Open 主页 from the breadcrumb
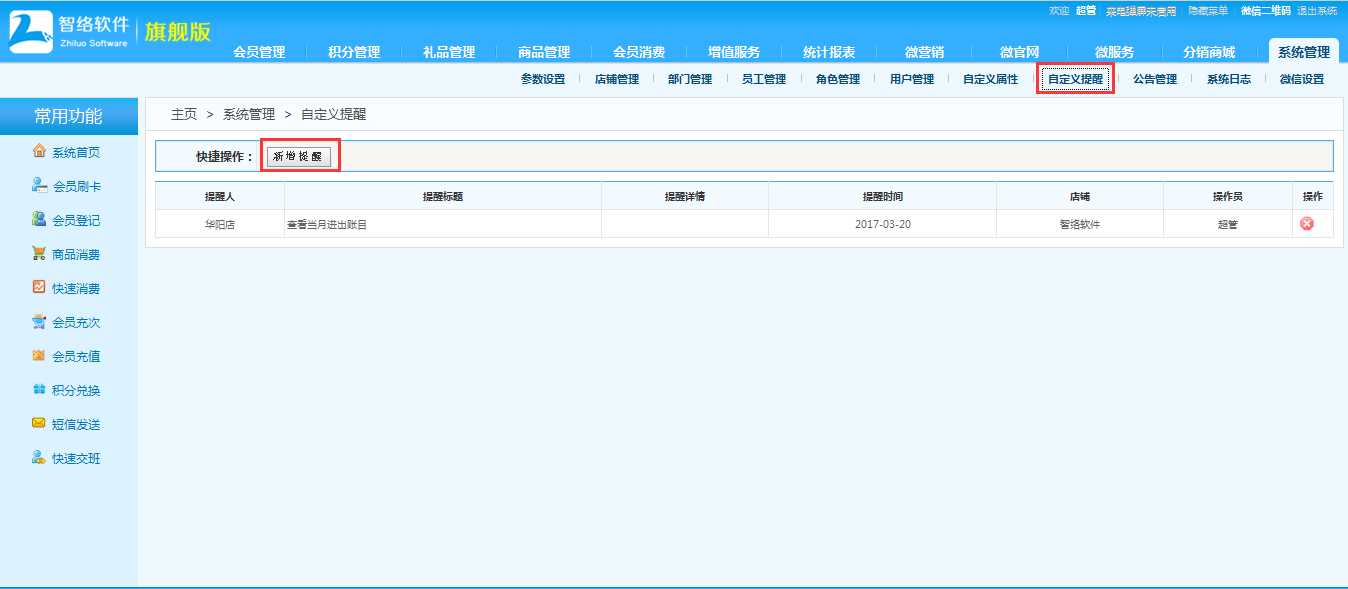The width and height of the screenshot is (1348, 589). pos(181,115)
